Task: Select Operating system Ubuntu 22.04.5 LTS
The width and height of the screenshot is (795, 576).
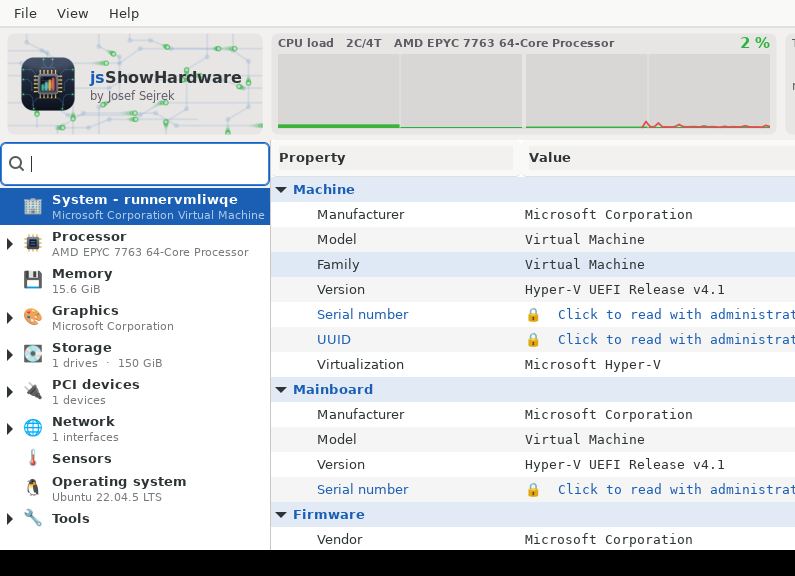Action: pyautogui.click(x=135, y=488)
